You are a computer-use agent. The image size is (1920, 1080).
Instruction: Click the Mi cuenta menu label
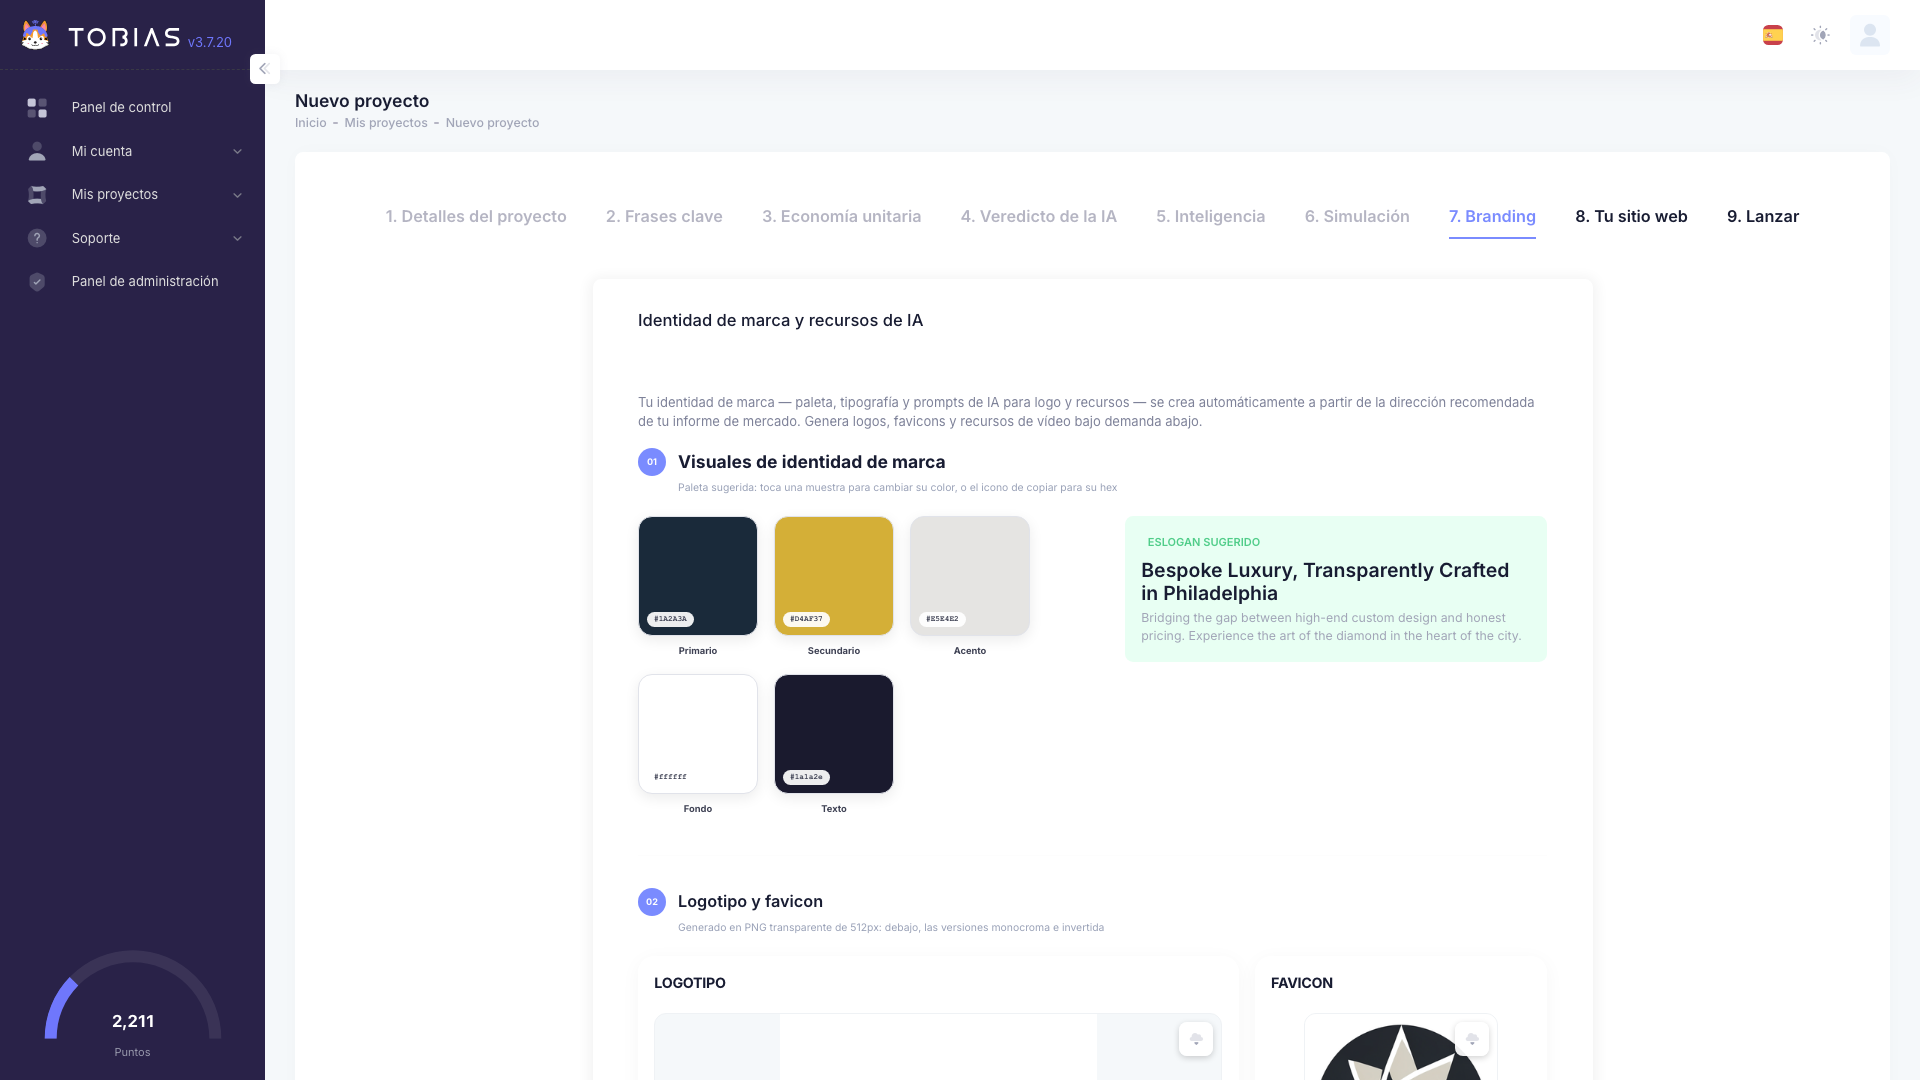[102, 151]
